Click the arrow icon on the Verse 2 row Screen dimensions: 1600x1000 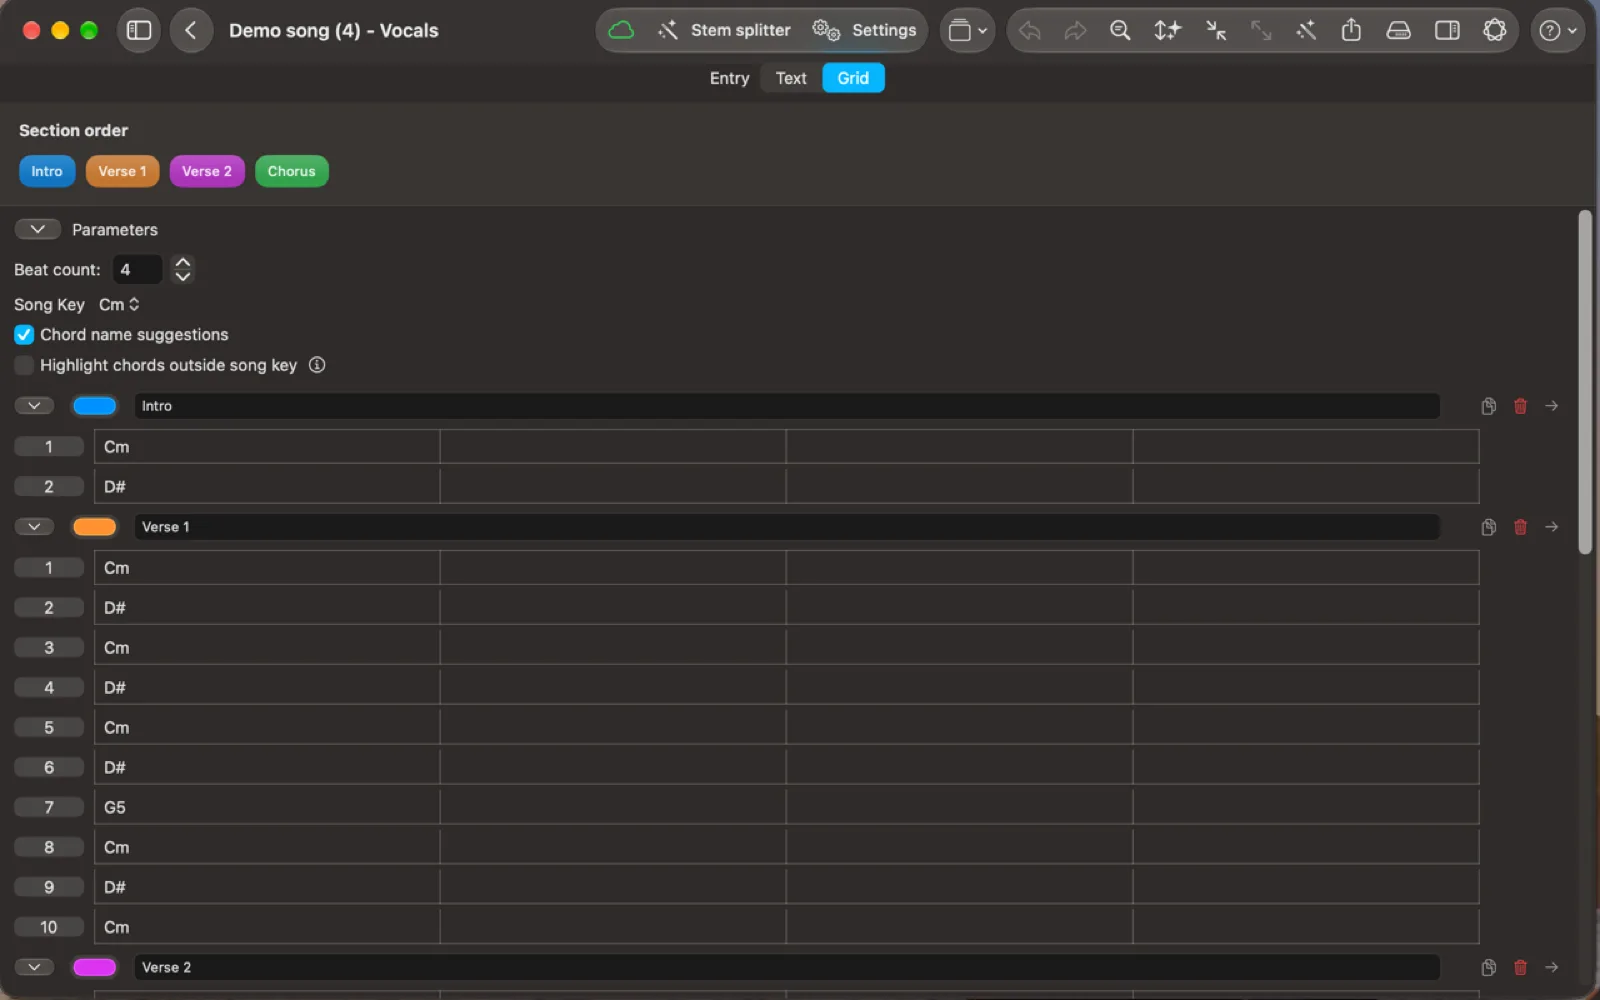click(x=1551, y=967)
